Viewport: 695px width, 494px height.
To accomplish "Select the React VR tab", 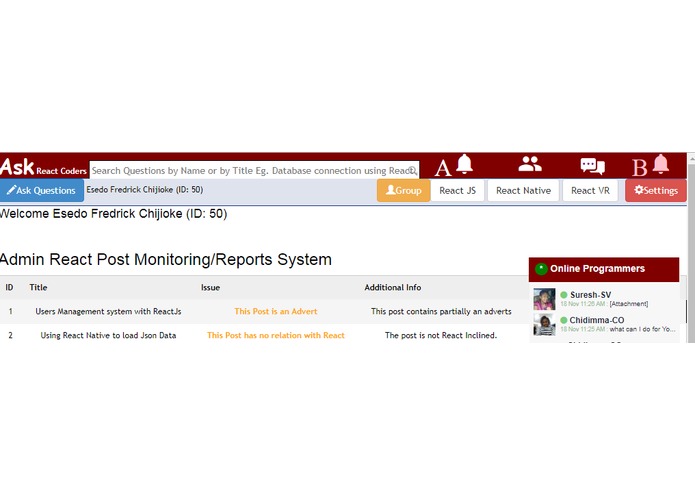I will coord(590,191).
